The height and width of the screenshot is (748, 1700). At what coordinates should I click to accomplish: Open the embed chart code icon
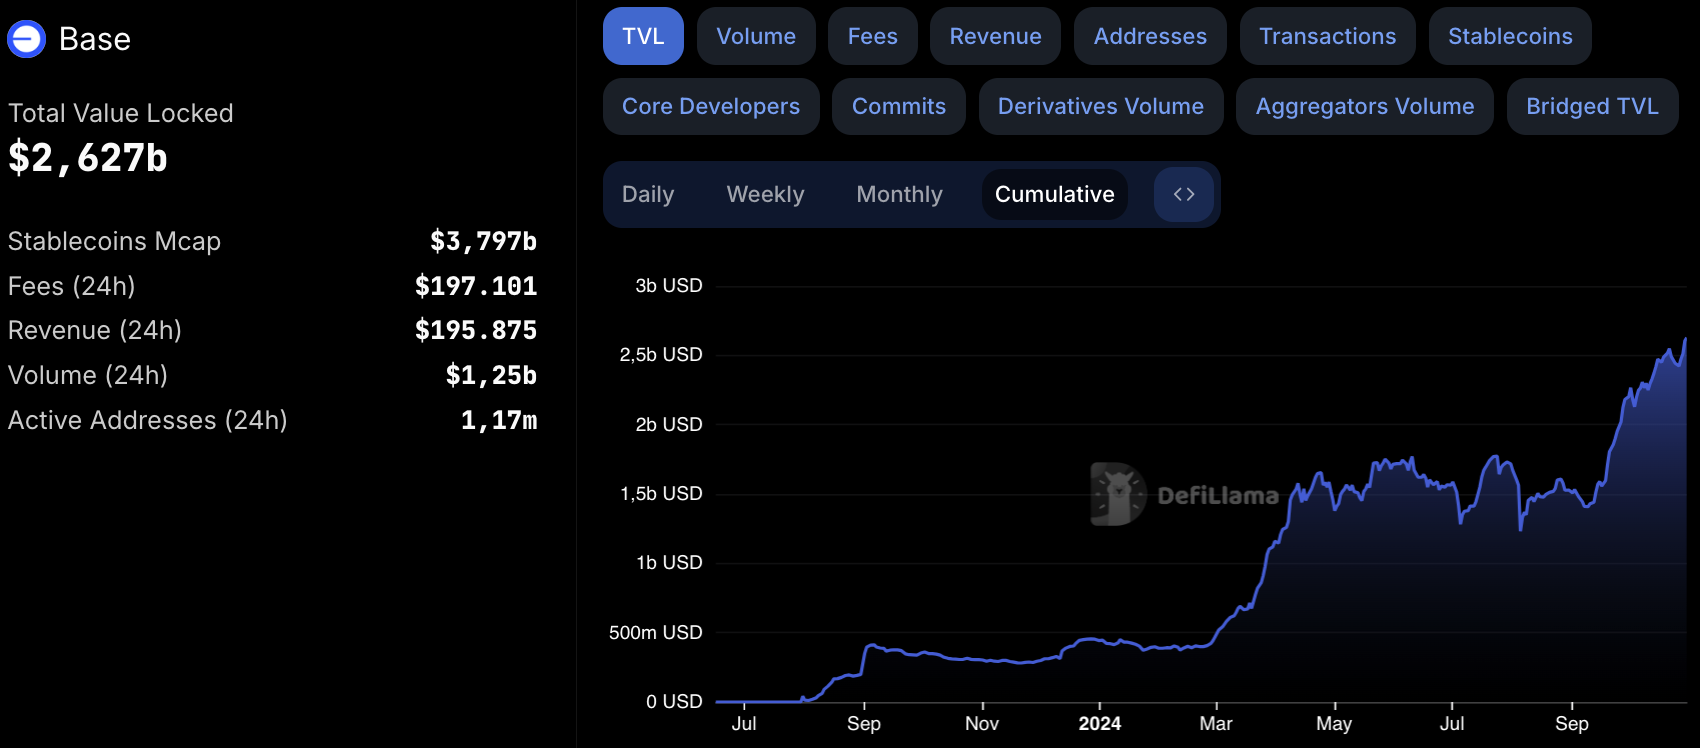click(1184, 194)
